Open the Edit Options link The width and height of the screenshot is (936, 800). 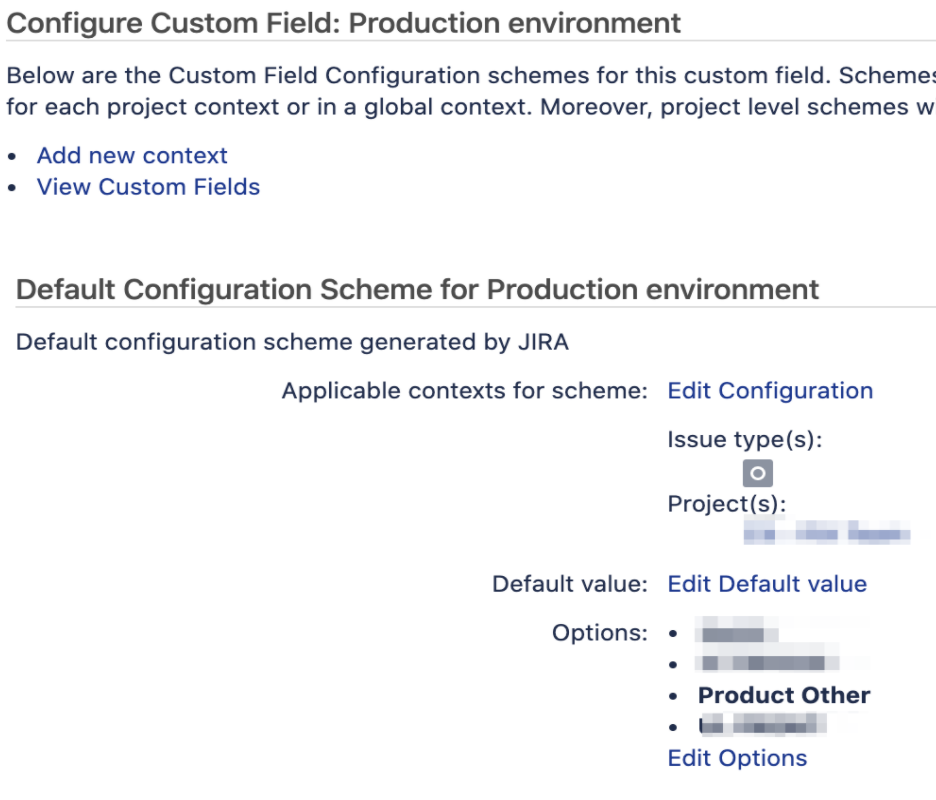(737, 758)
